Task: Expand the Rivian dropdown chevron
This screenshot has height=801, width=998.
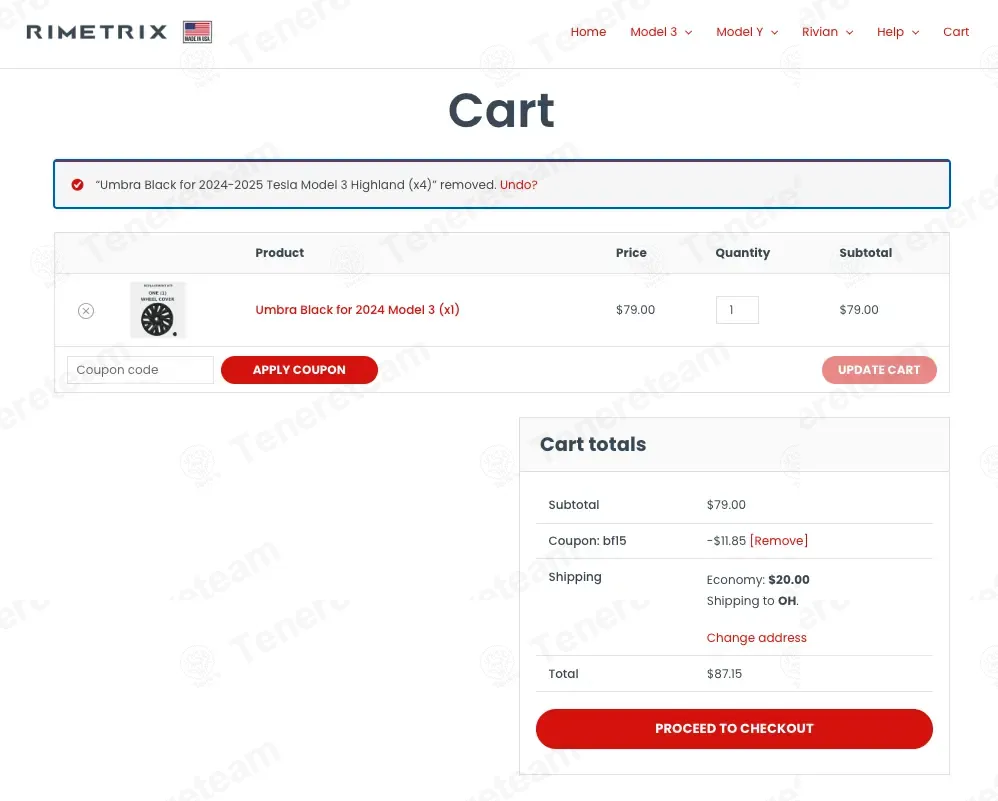Action: click(849, 32)
